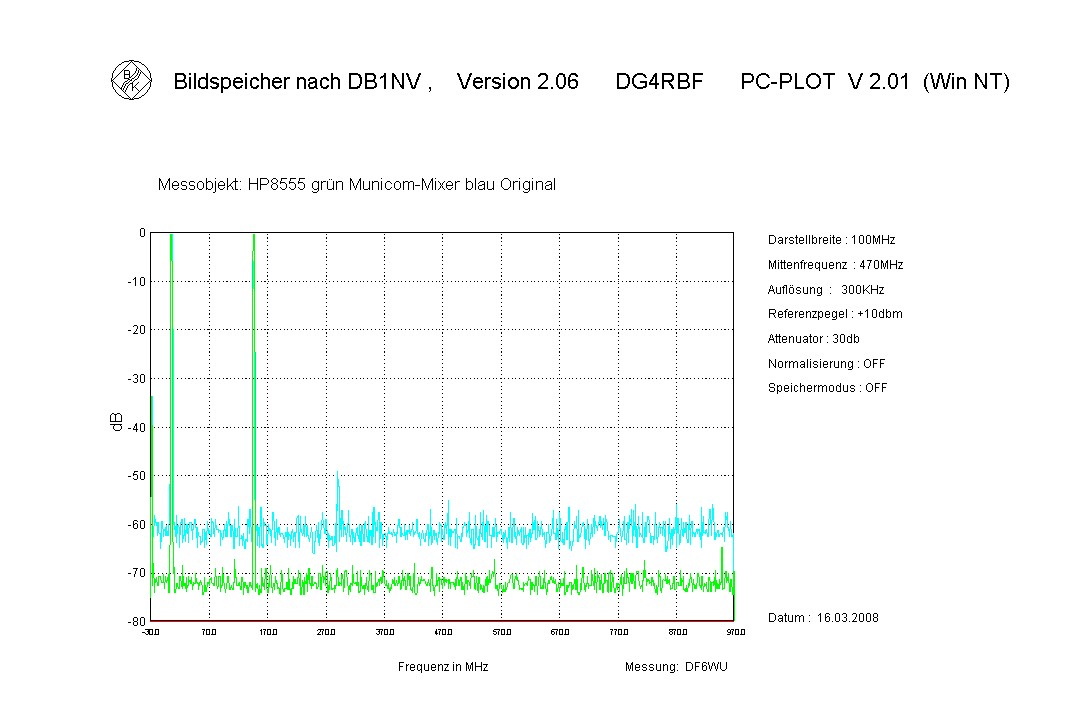Click the 'Frequenz in MHz' axis label
Viewport: 1085px width, 716px height.
[x=443, y=667]
